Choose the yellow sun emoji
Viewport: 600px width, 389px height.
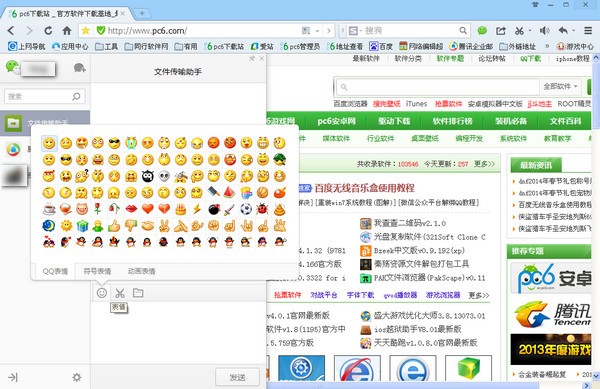pyautogui.click(x=66, y=226)
